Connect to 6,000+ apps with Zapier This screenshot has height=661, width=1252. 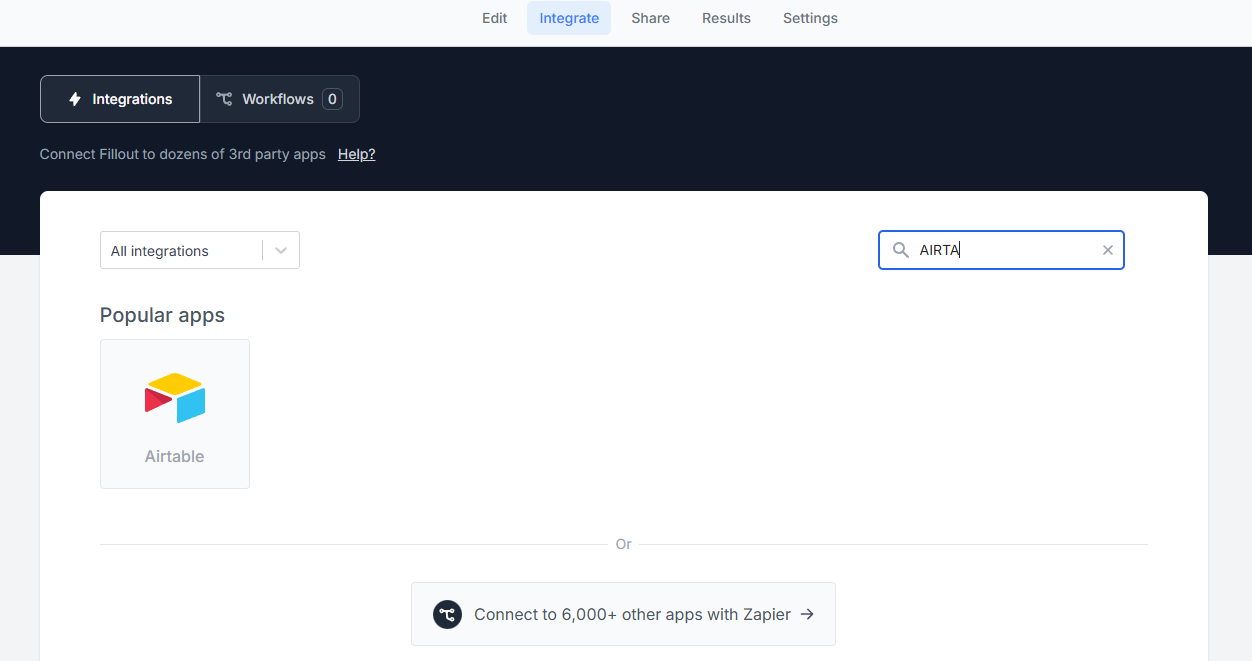click(x=623, y=614)
